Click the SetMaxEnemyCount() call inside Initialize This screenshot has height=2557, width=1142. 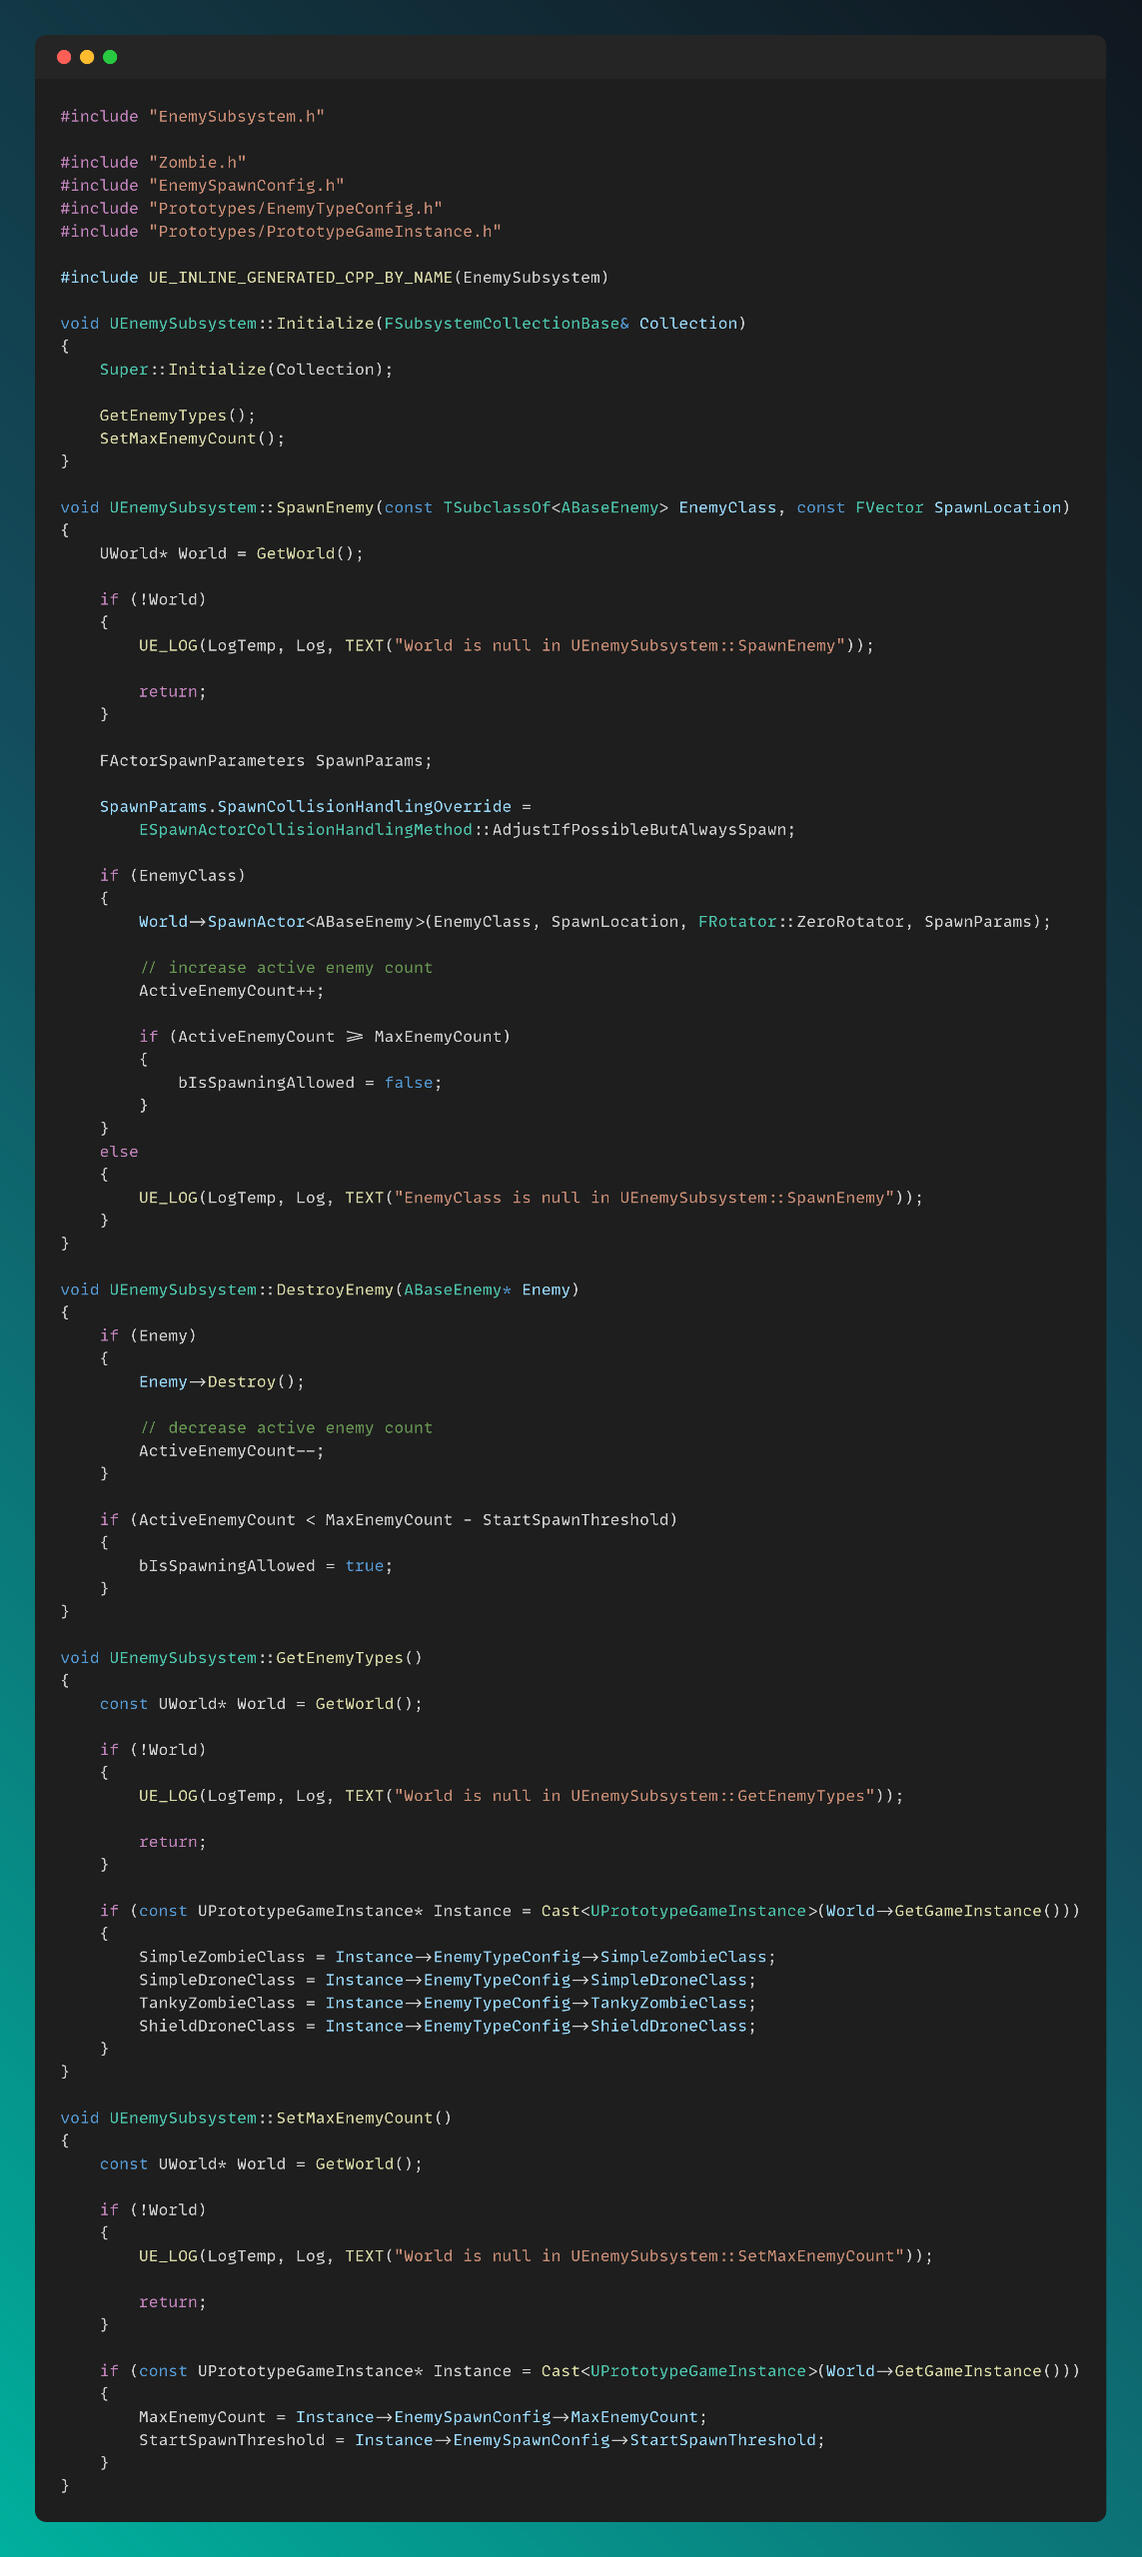click(x=191, y=438)
